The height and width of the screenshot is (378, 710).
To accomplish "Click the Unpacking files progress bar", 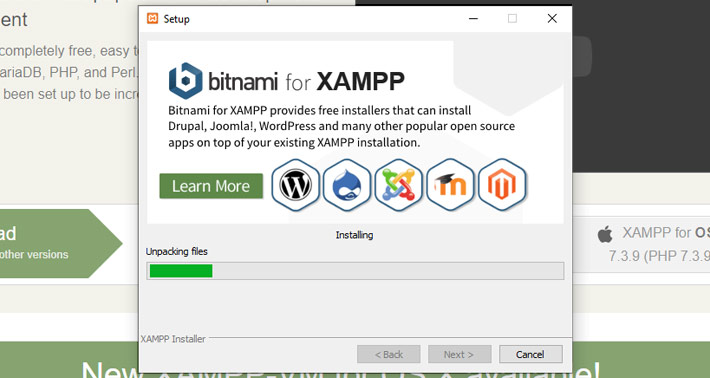I will point(355,271).
